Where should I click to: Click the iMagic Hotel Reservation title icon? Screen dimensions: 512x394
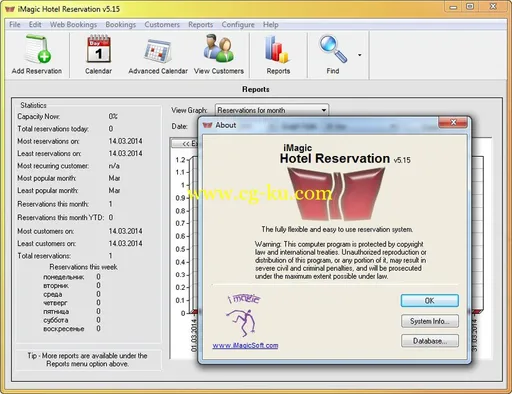[x=10, y=9]
